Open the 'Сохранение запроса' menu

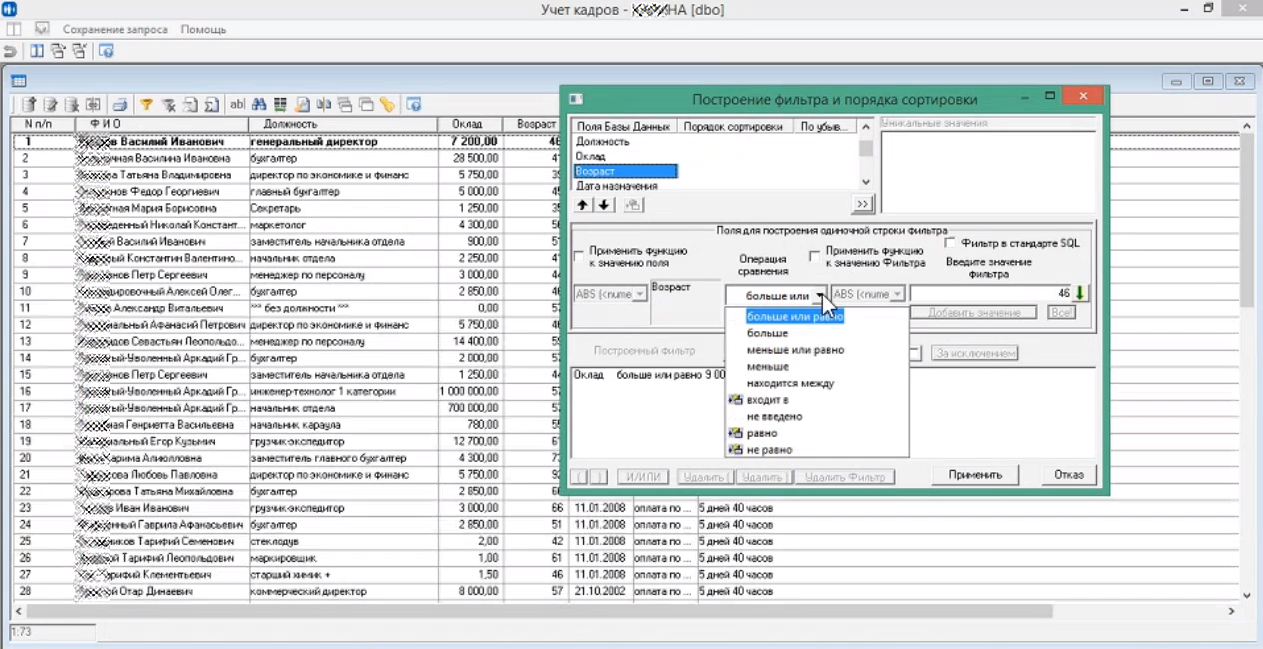click(115, 29)
